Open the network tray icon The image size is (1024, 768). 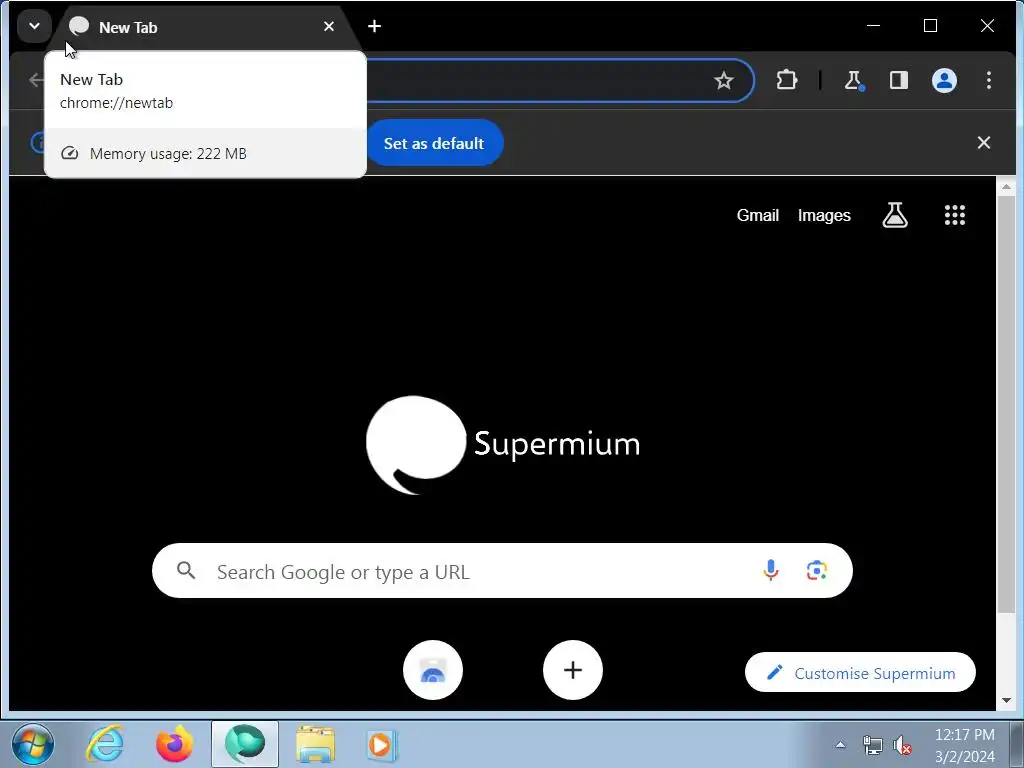pyautogui.click(x=872, y=745)
